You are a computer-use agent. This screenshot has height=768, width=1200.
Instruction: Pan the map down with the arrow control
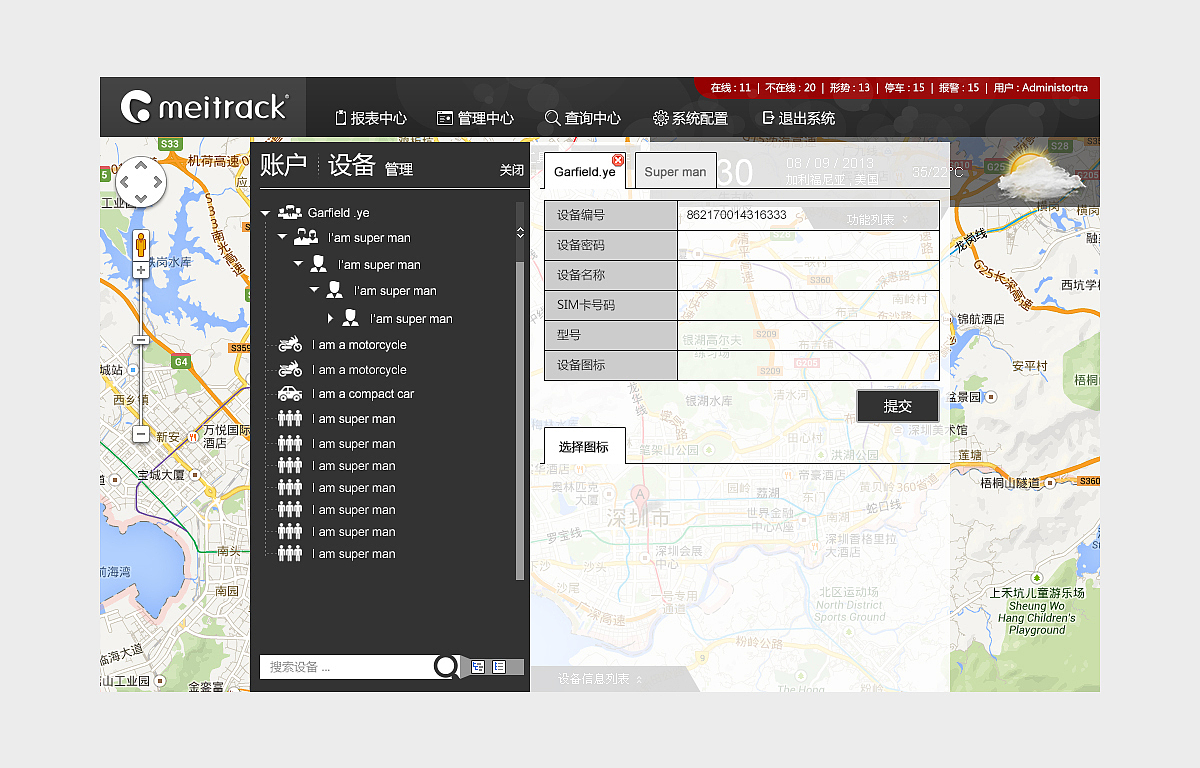(141, 199)
